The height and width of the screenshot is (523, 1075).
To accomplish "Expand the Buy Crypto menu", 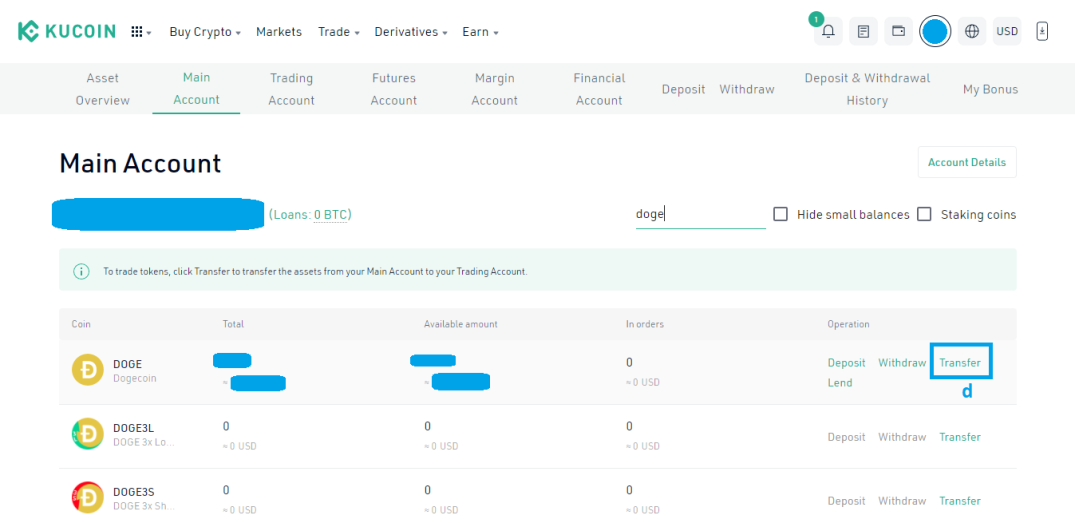I will click(205, 32).
